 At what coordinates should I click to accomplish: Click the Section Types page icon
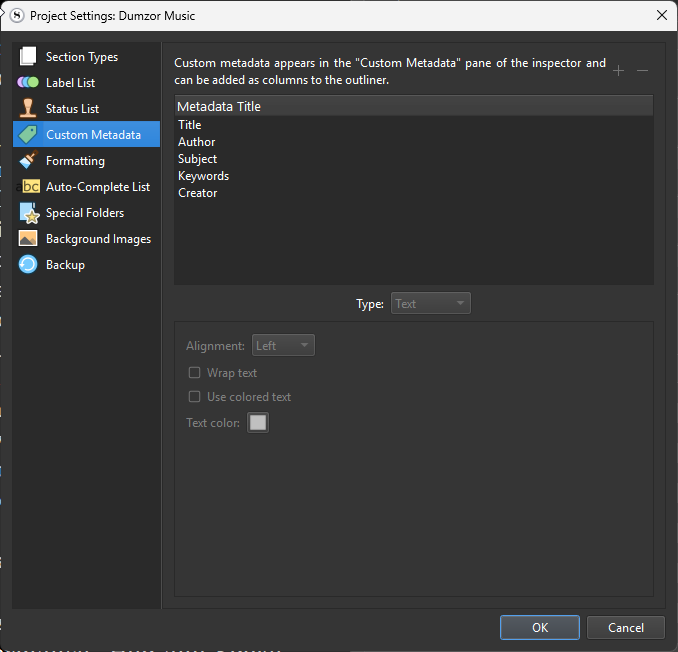pyautogui.click(x=28, y=57)
